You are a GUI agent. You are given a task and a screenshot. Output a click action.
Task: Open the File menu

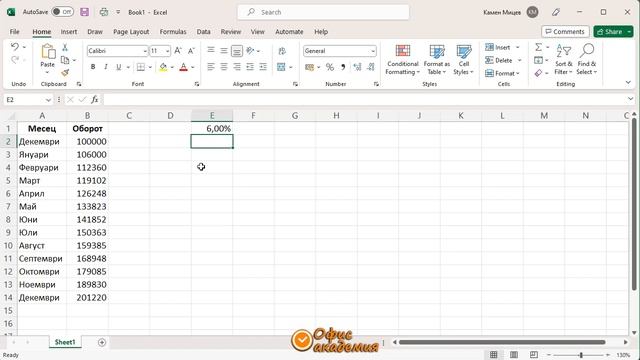click(x=14, y=31)
